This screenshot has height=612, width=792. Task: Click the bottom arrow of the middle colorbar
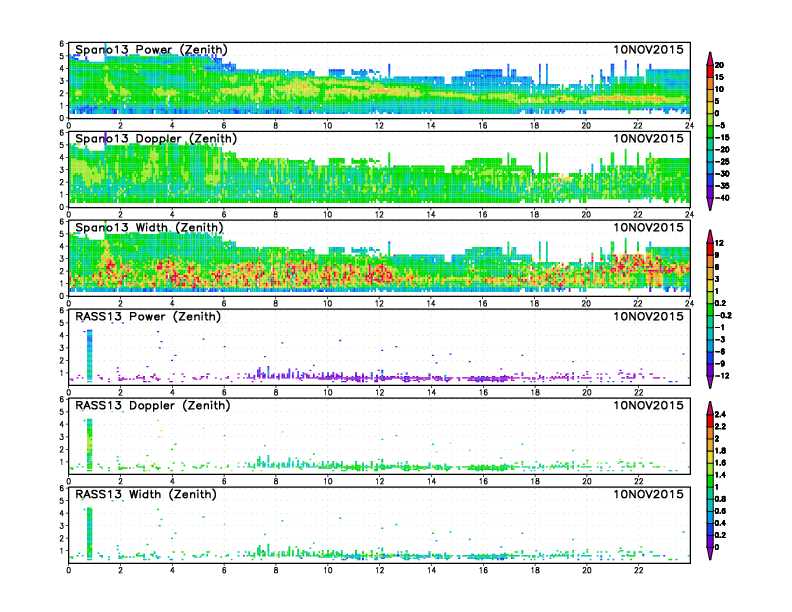pos(710,382)
